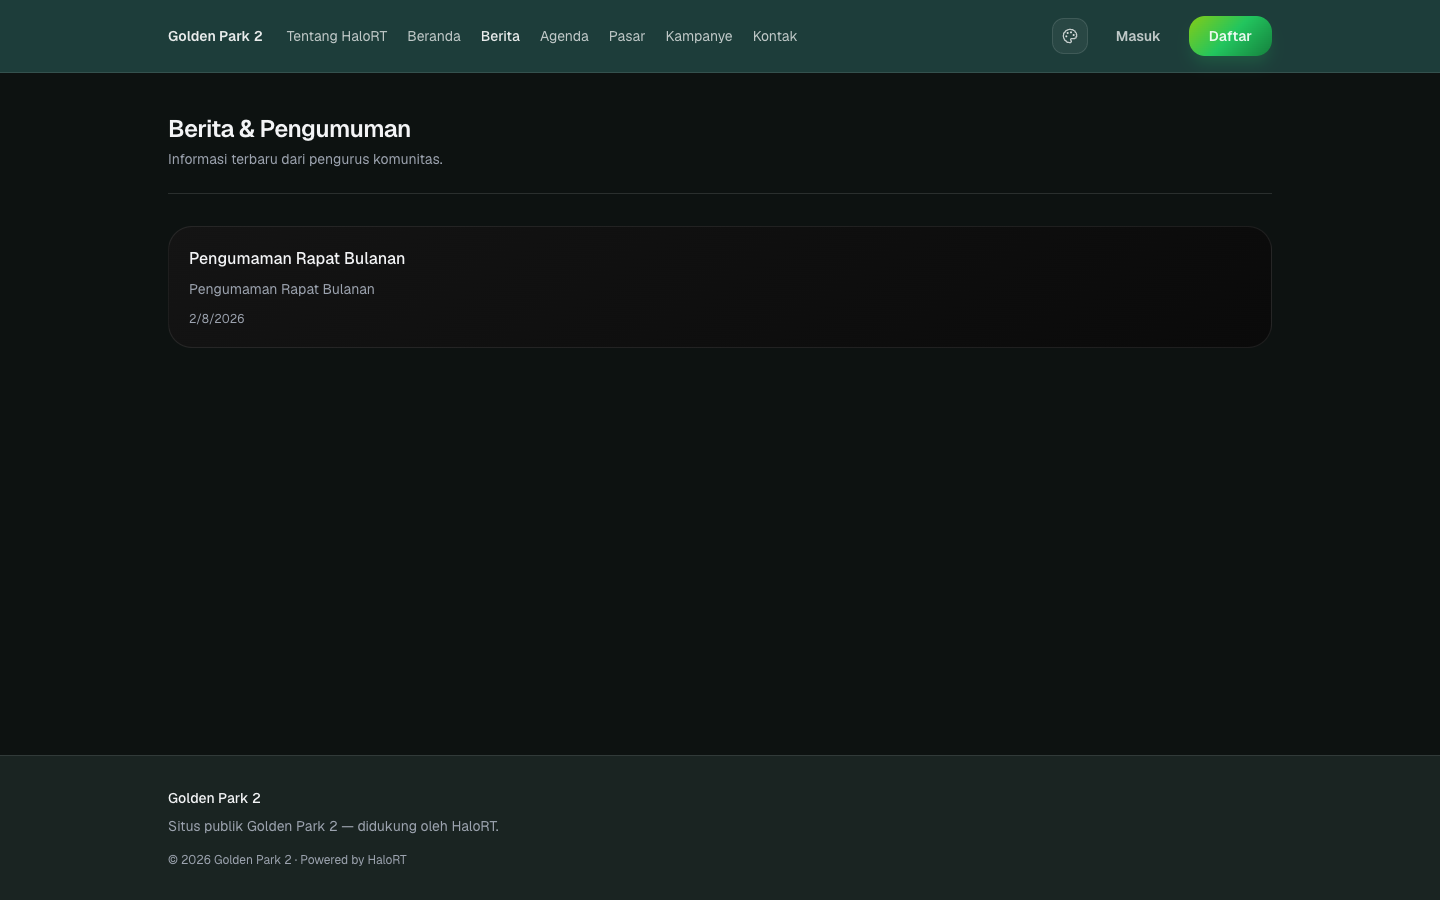Viewport: 1440px width, 900px height.
Task: Click the Situs publik footer description
Action: click(333, 826)
